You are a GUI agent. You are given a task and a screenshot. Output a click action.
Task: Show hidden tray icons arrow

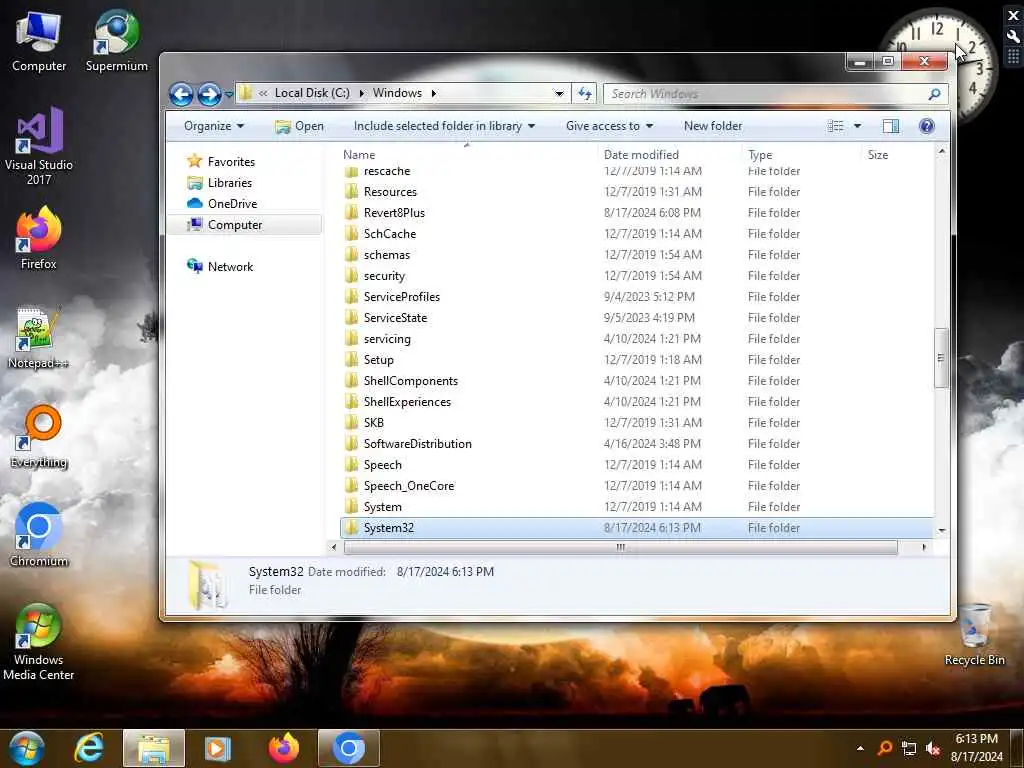(861, 748)
